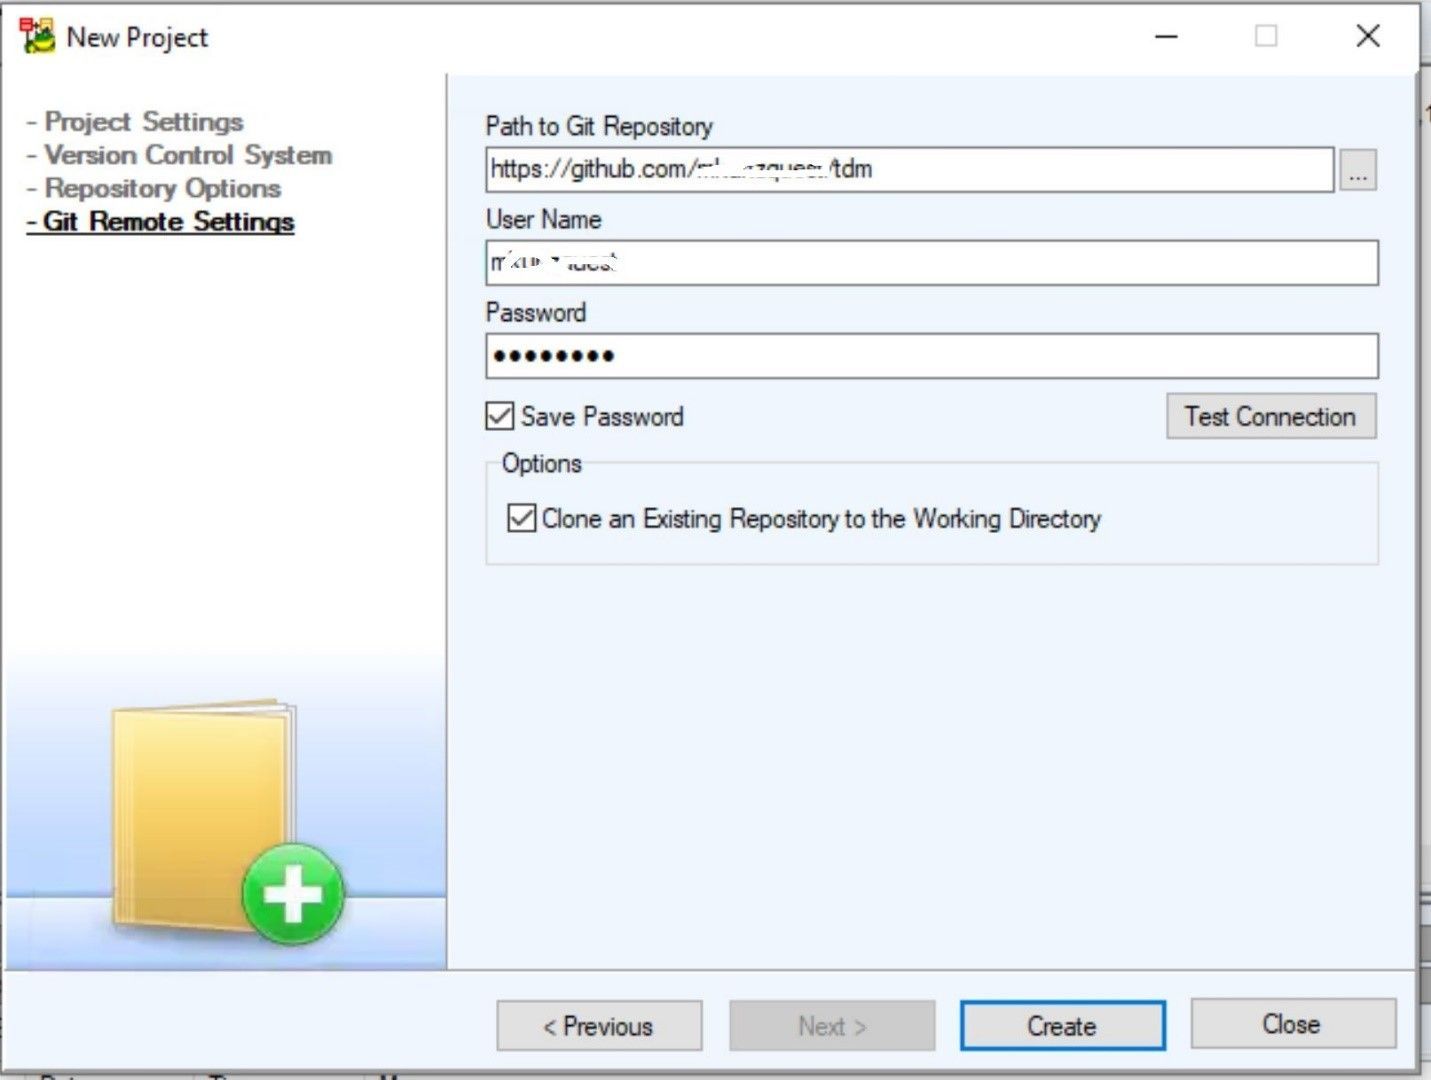
Task: Click the New Project app icon in title bar
Action: pyautogui.click(x=38, y=36)
